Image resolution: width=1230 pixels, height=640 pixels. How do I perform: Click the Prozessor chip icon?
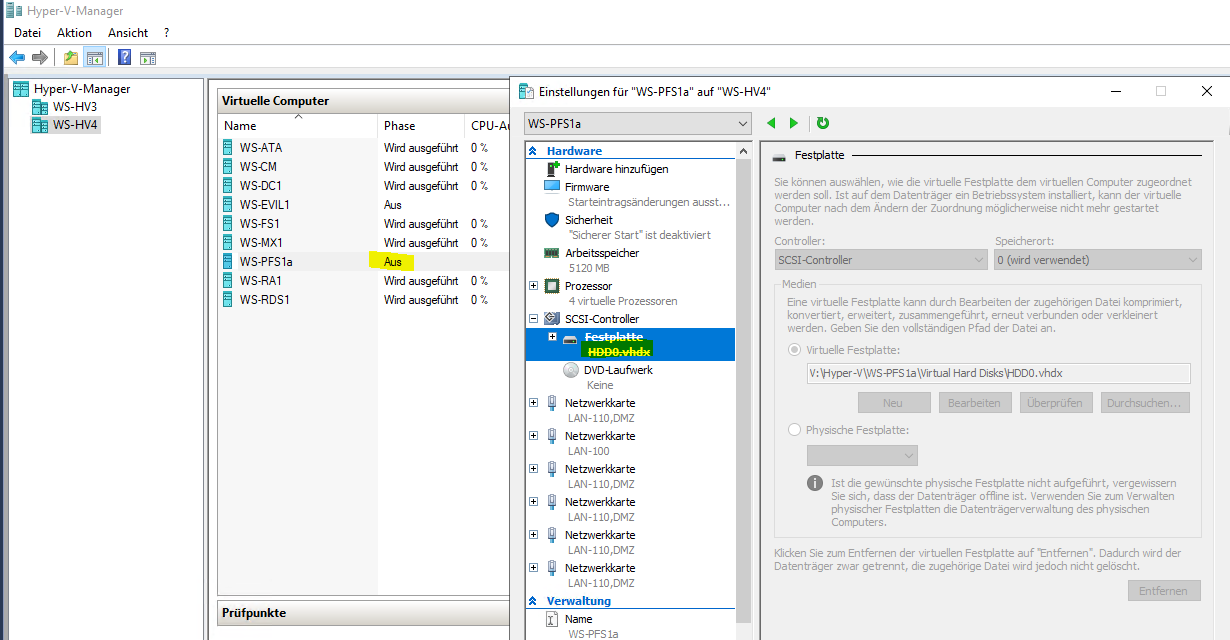coord(552,286)
